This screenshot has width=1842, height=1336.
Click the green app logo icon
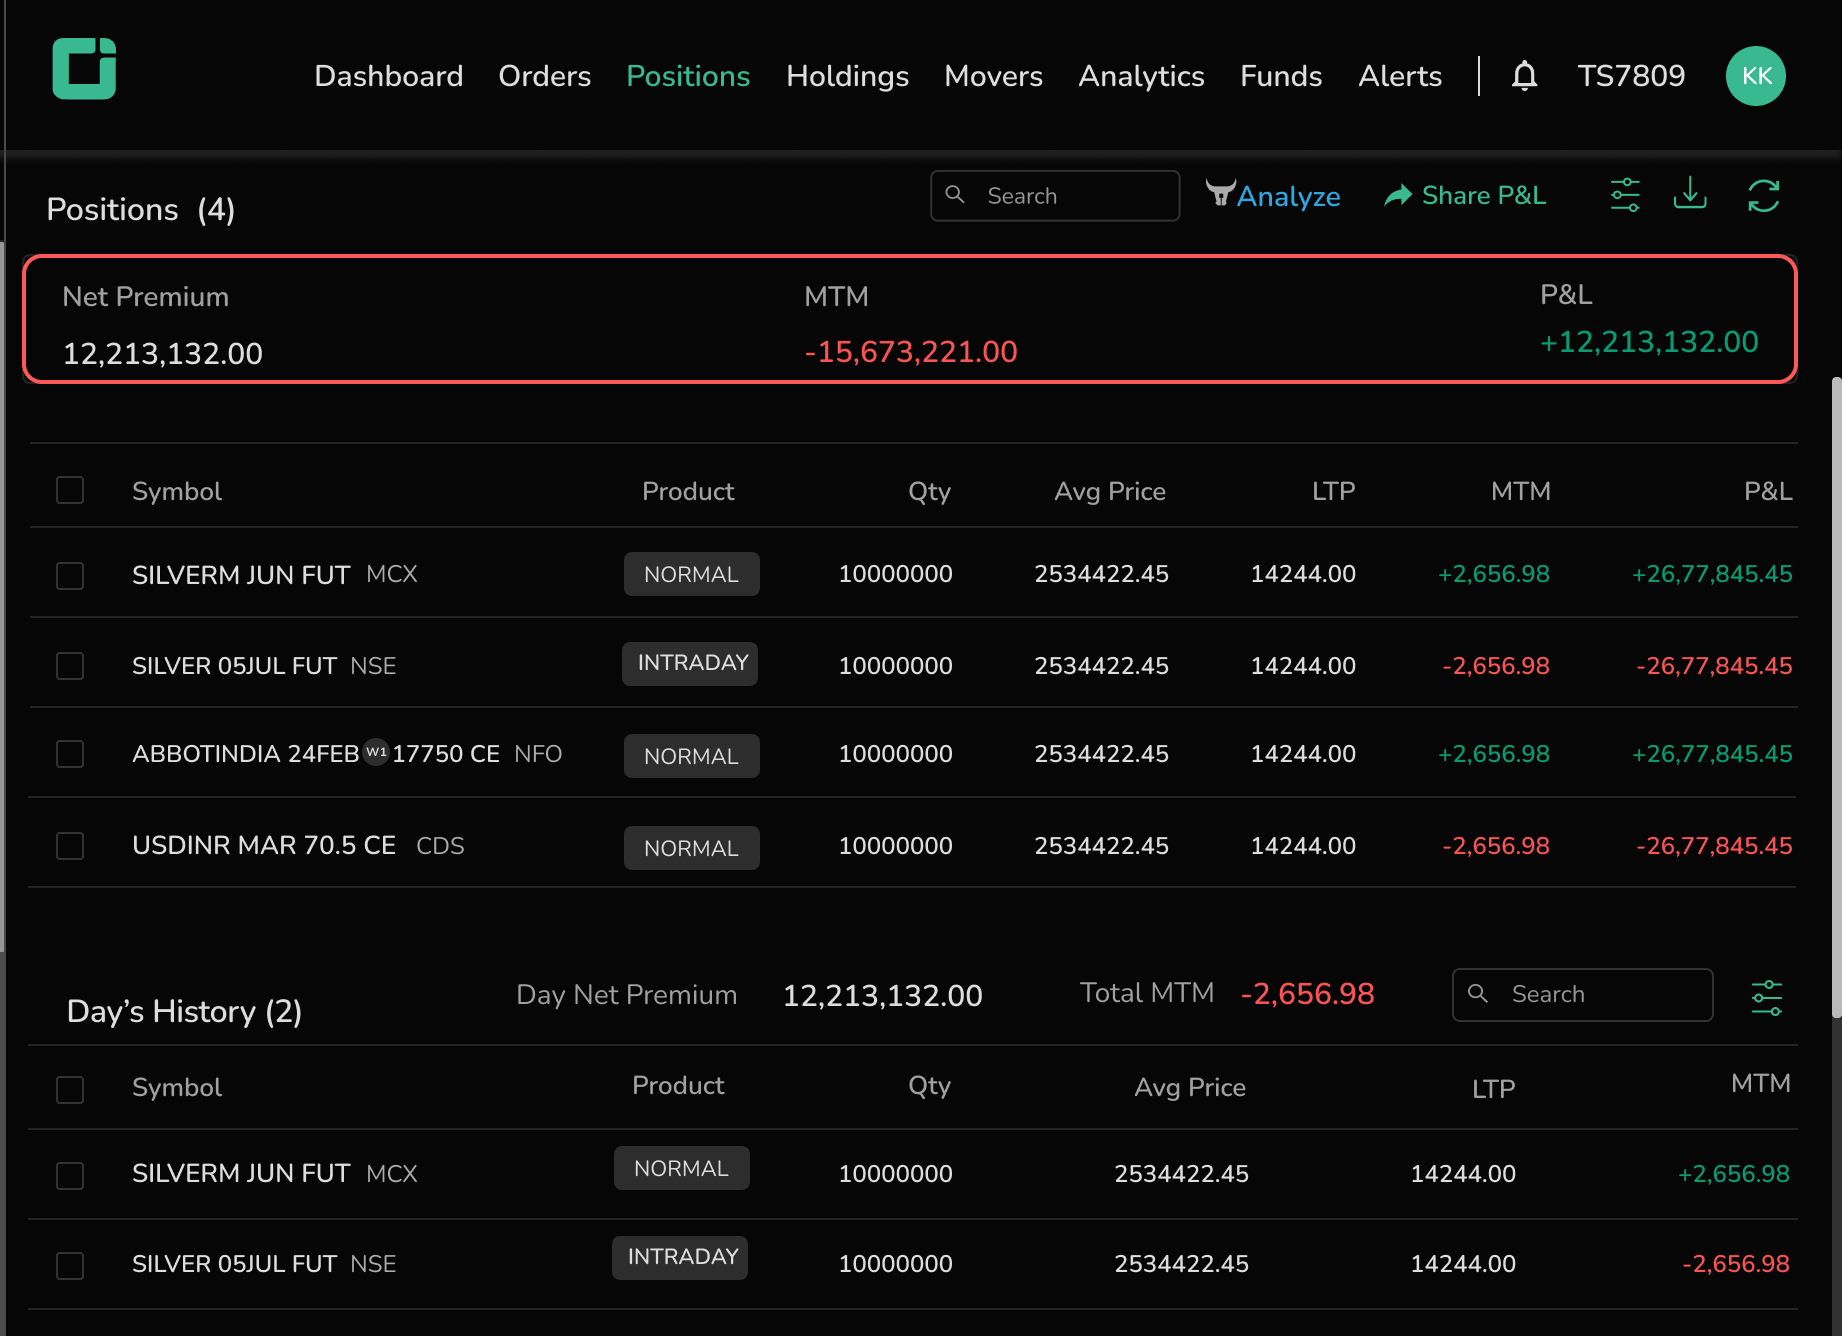(84, 69)
